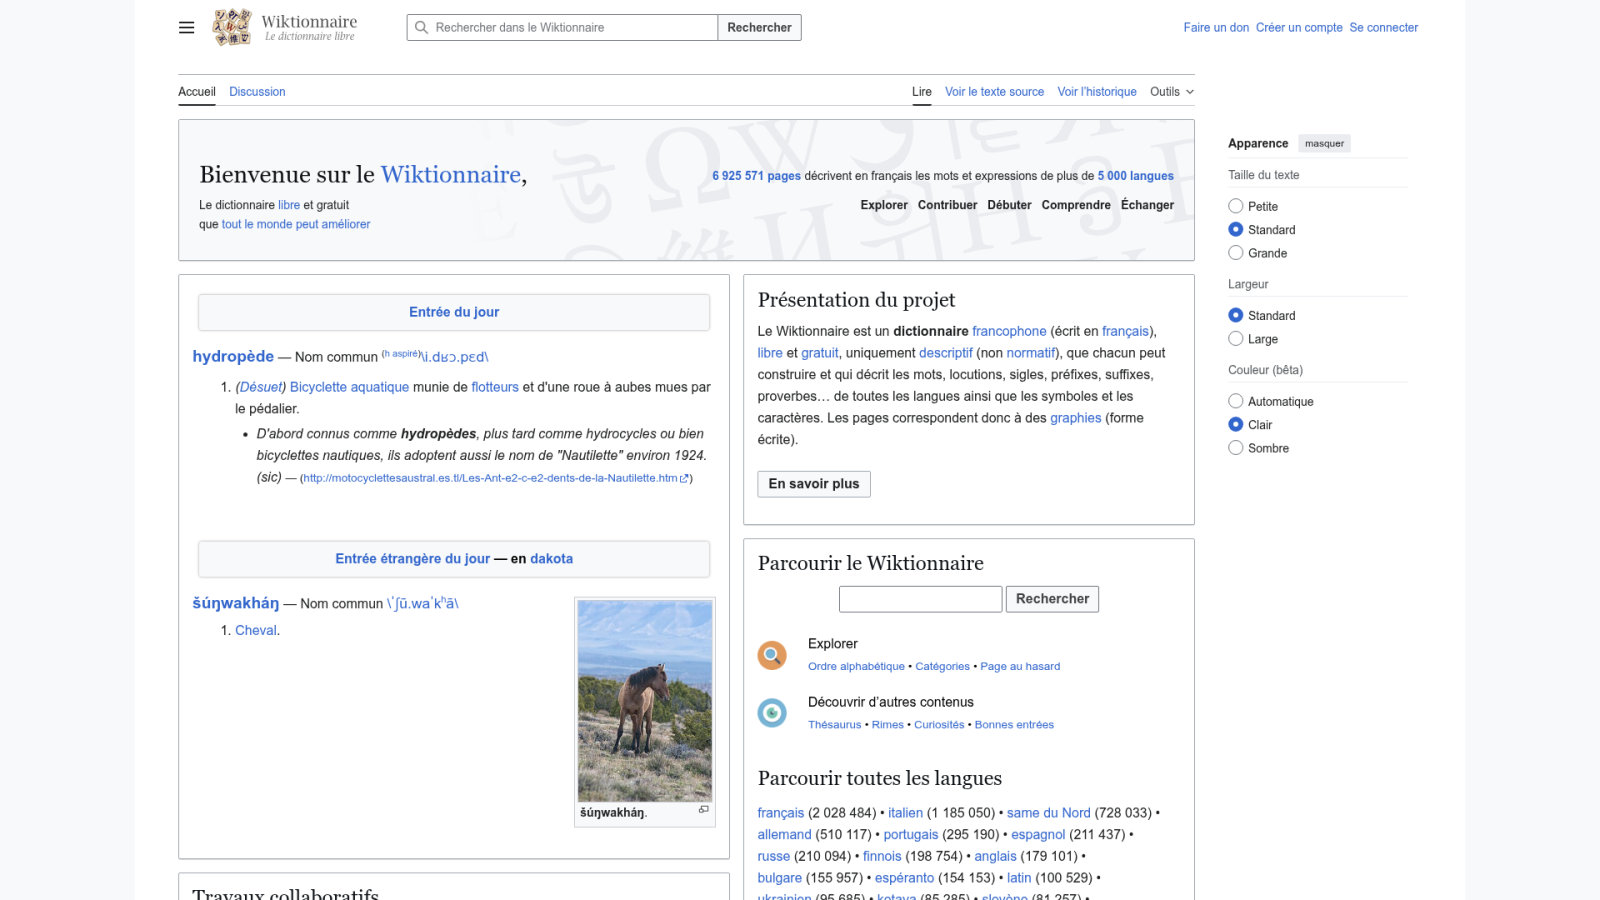Click Contribuer in the banner

[x=948, y=205]
